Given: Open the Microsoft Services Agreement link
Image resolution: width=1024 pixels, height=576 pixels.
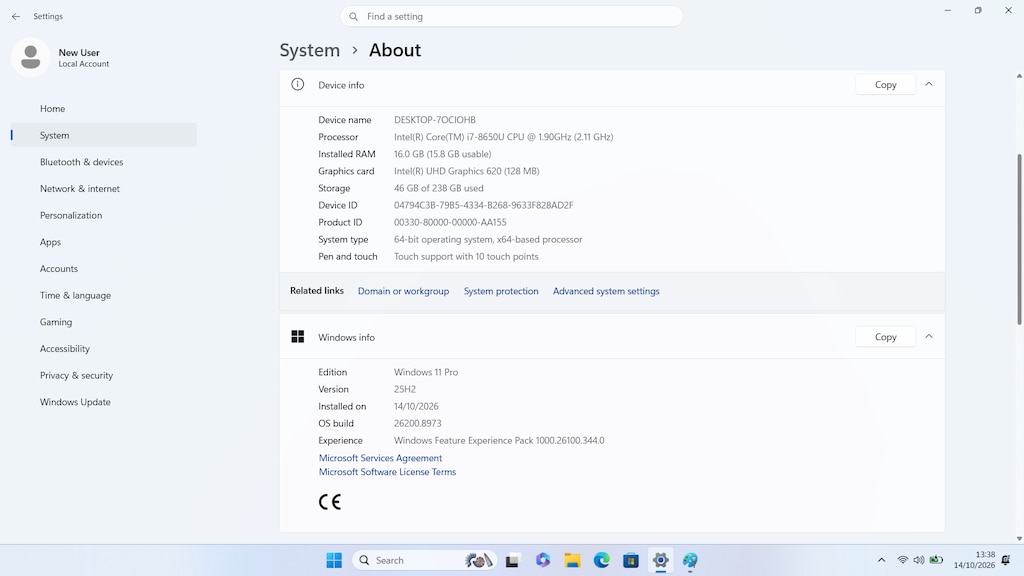Looking at the screenshot, I should 380,458.
